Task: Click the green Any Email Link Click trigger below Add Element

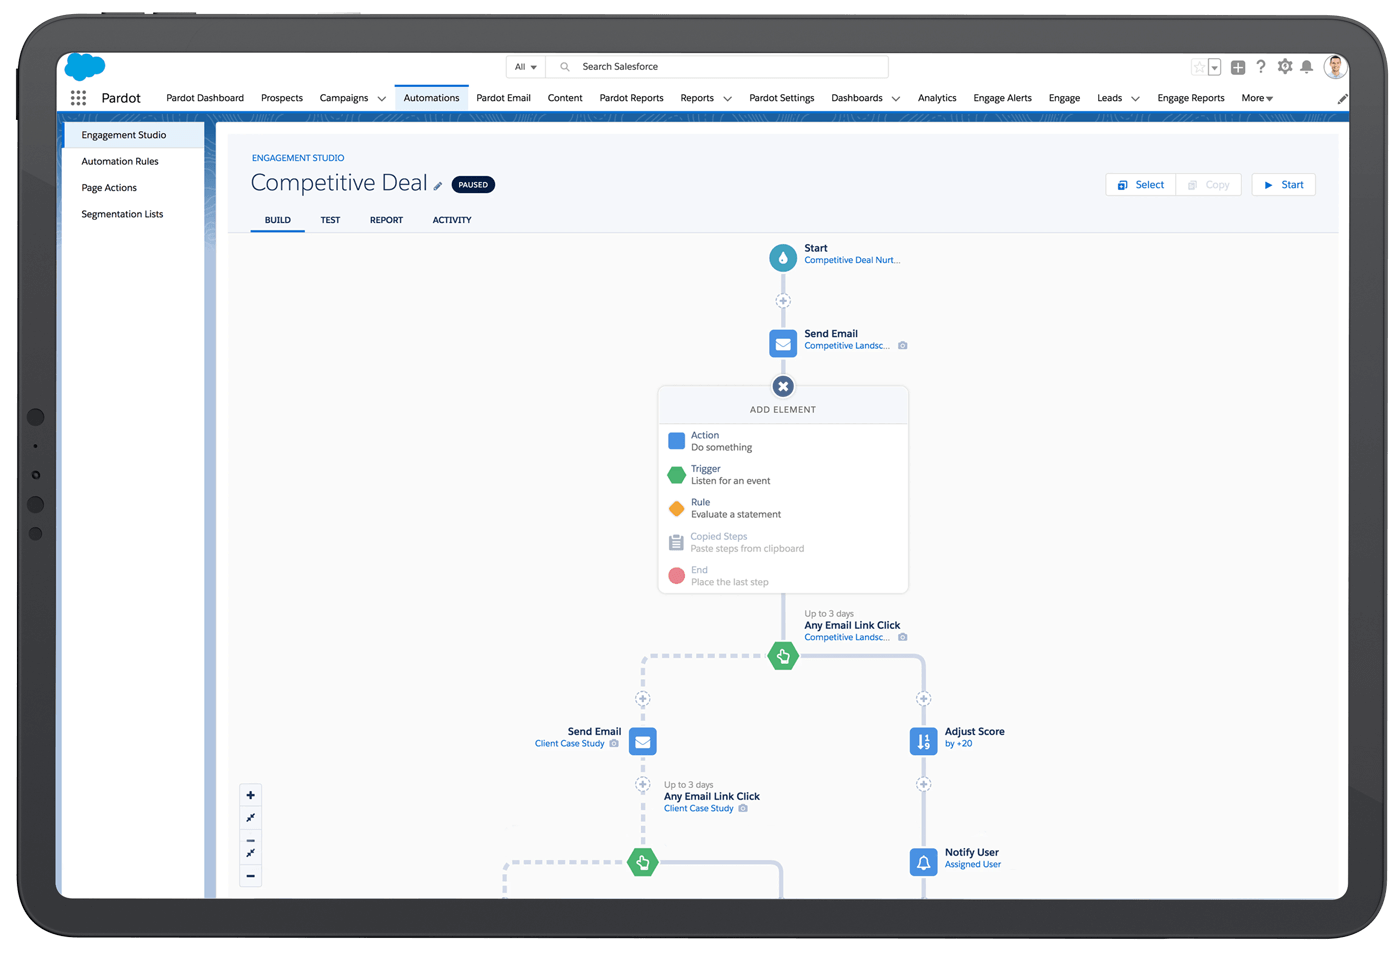Action: 783,657
